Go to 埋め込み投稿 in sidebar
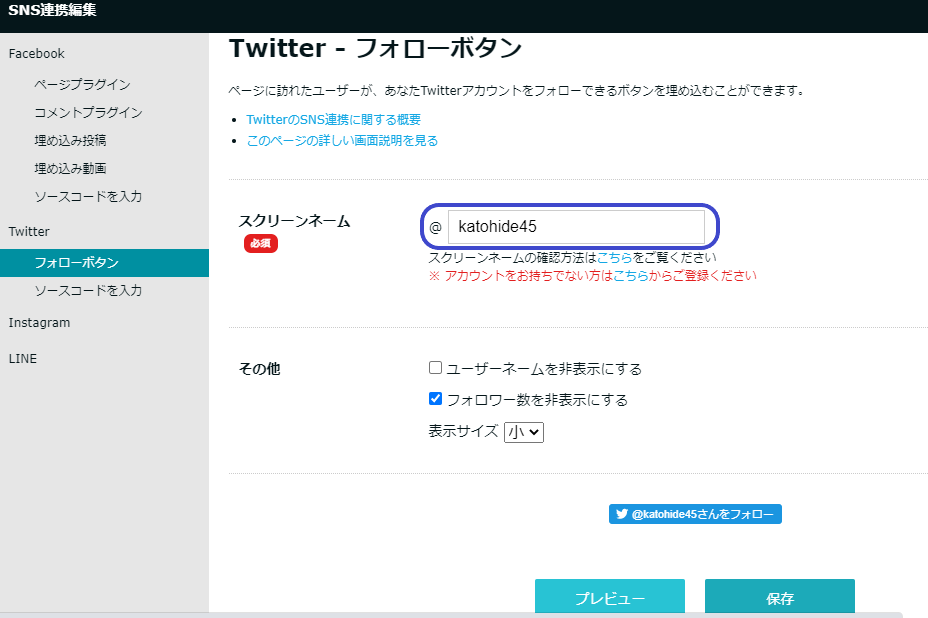Image resolution: width=928 pixels, height=618 pixels. [70, 140]
